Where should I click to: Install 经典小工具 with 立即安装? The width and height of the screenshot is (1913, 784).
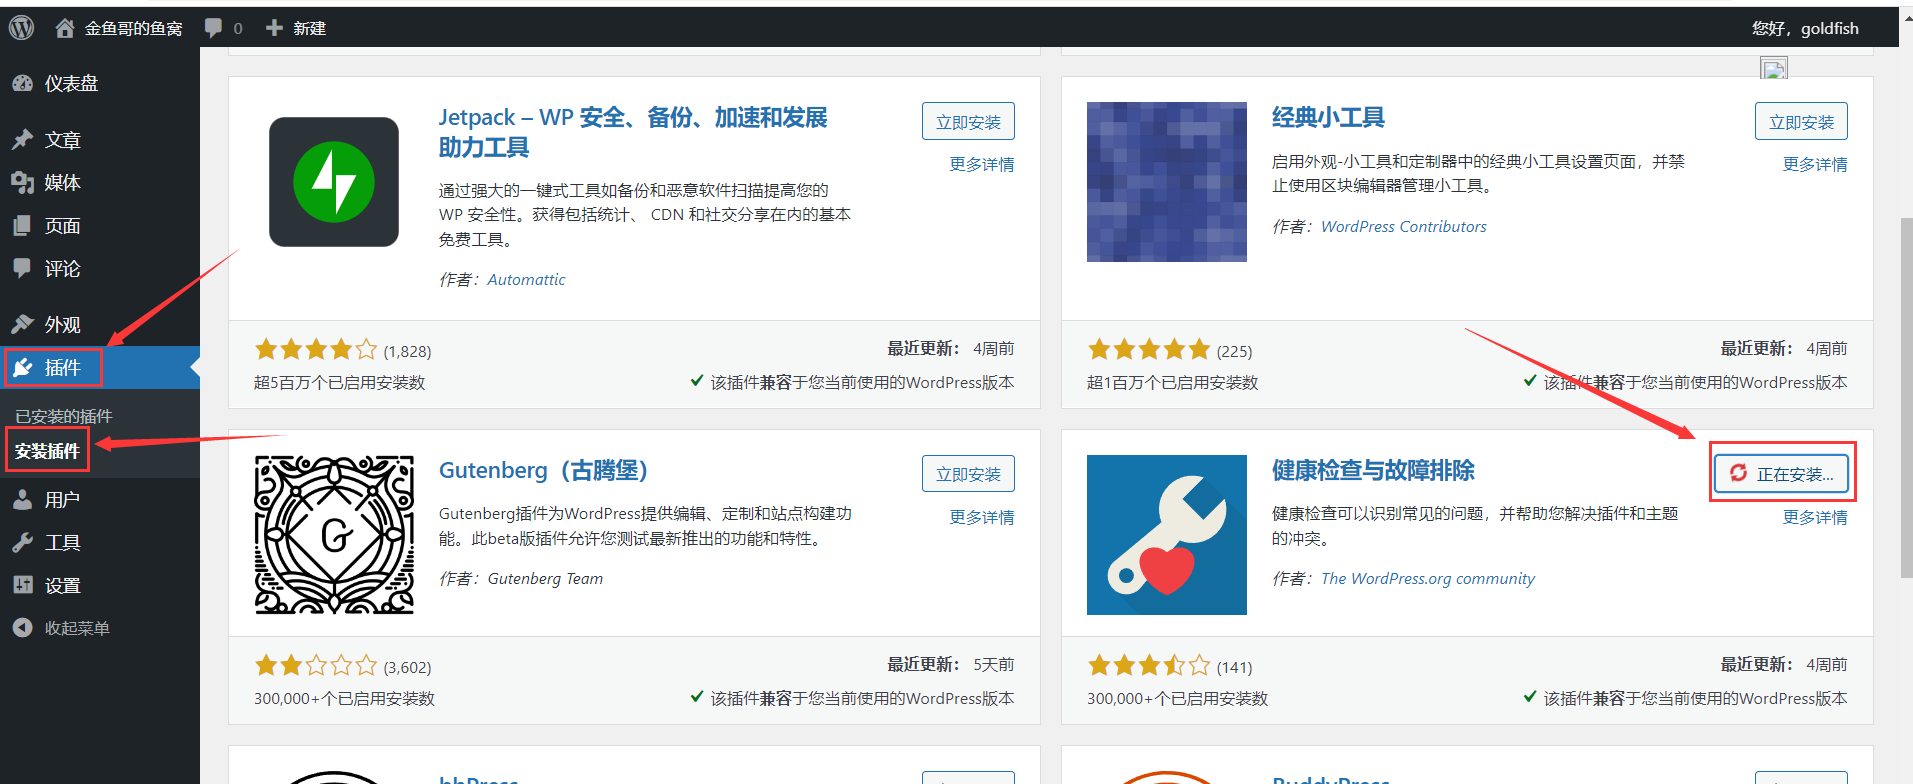(1801, 121)
